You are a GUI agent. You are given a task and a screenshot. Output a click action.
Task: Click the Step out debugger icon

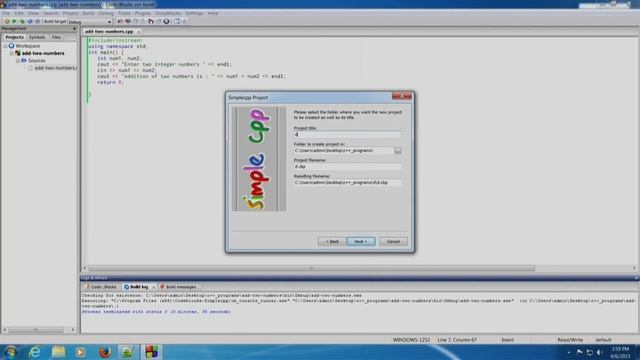tap(151, 21)
